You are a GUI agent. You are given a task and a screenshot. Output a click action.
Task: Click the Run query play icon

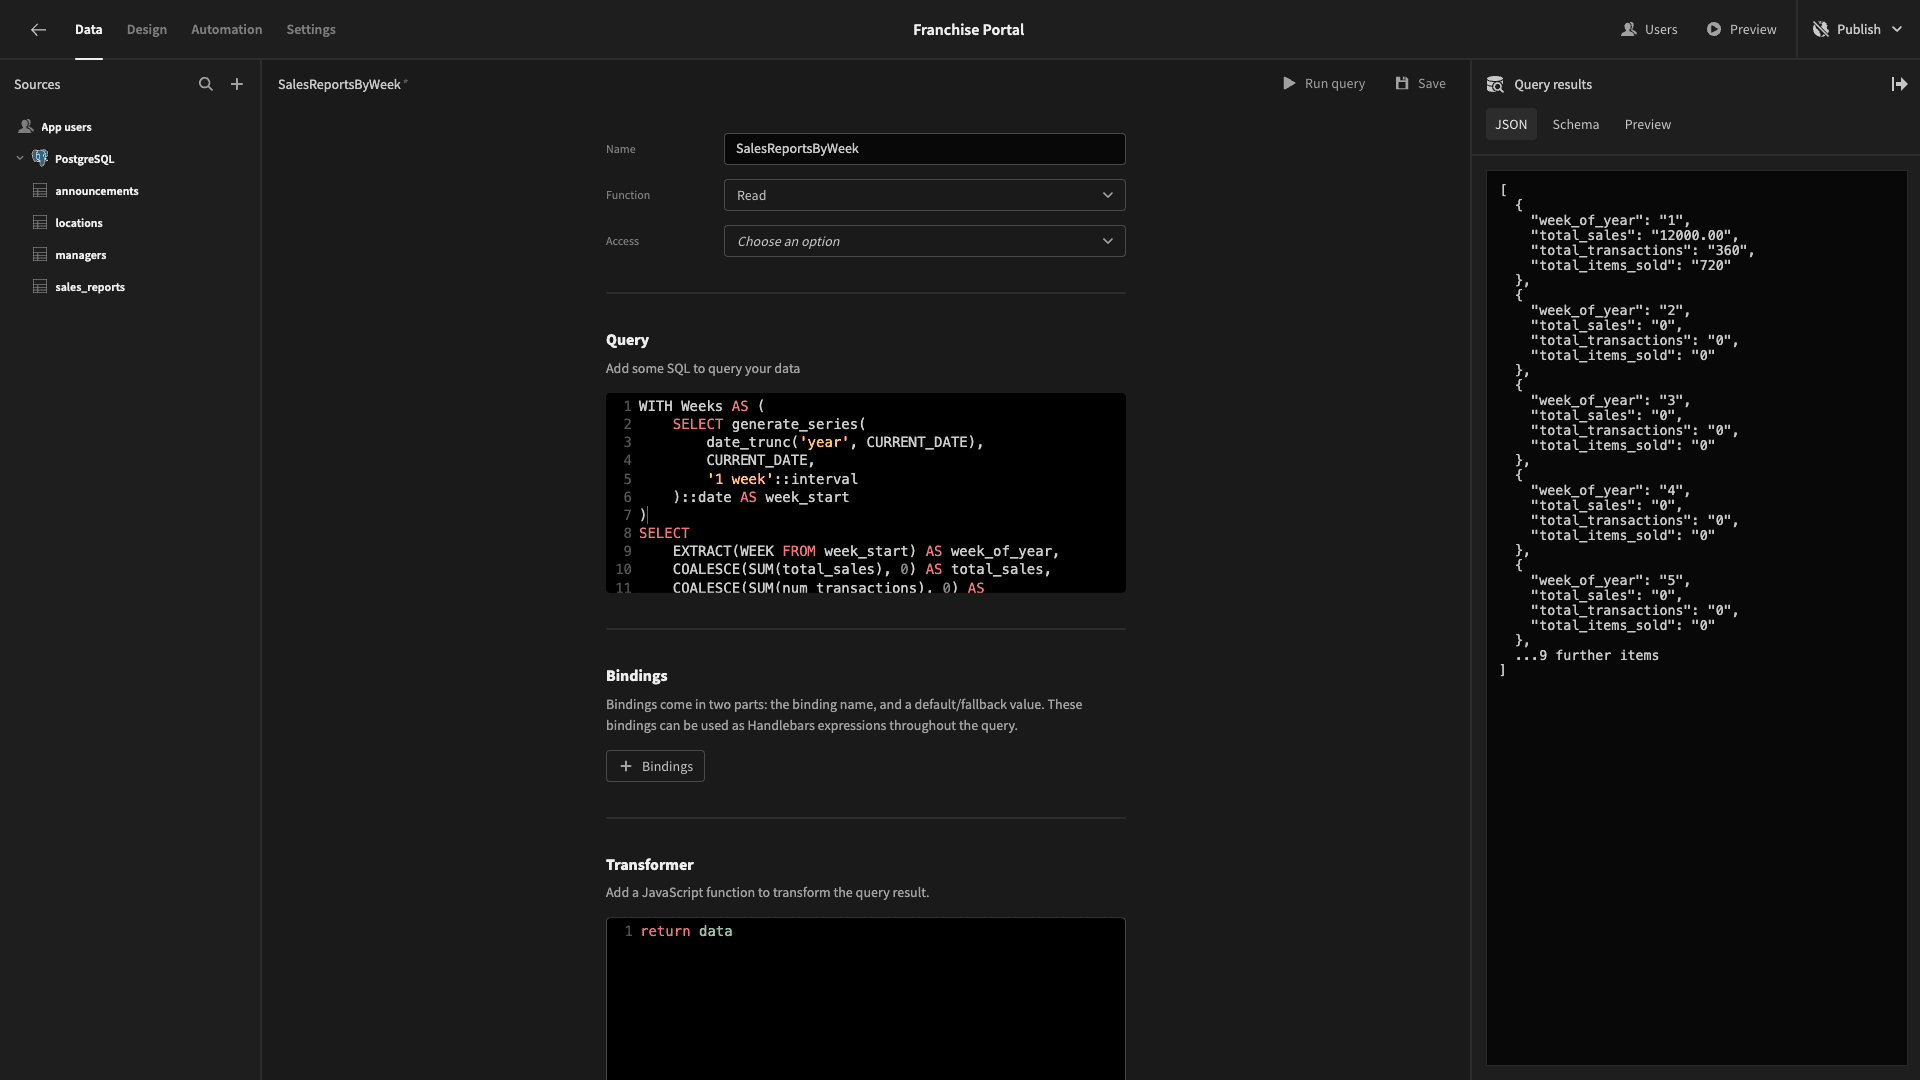(x=1289, y=84)
